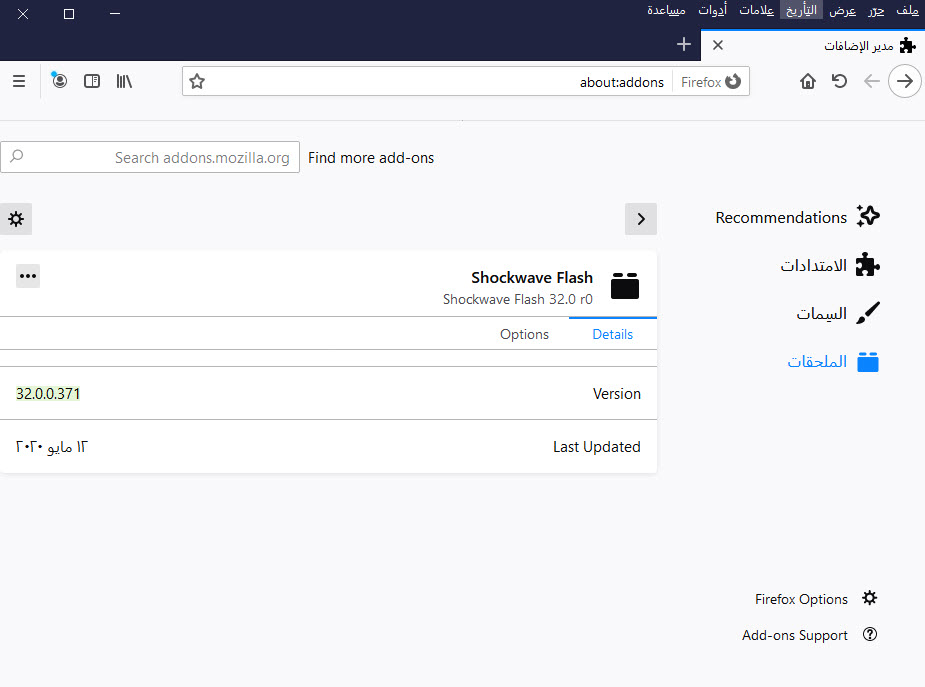
Task: Open the Library bookmarks icon
Action: 124,81
